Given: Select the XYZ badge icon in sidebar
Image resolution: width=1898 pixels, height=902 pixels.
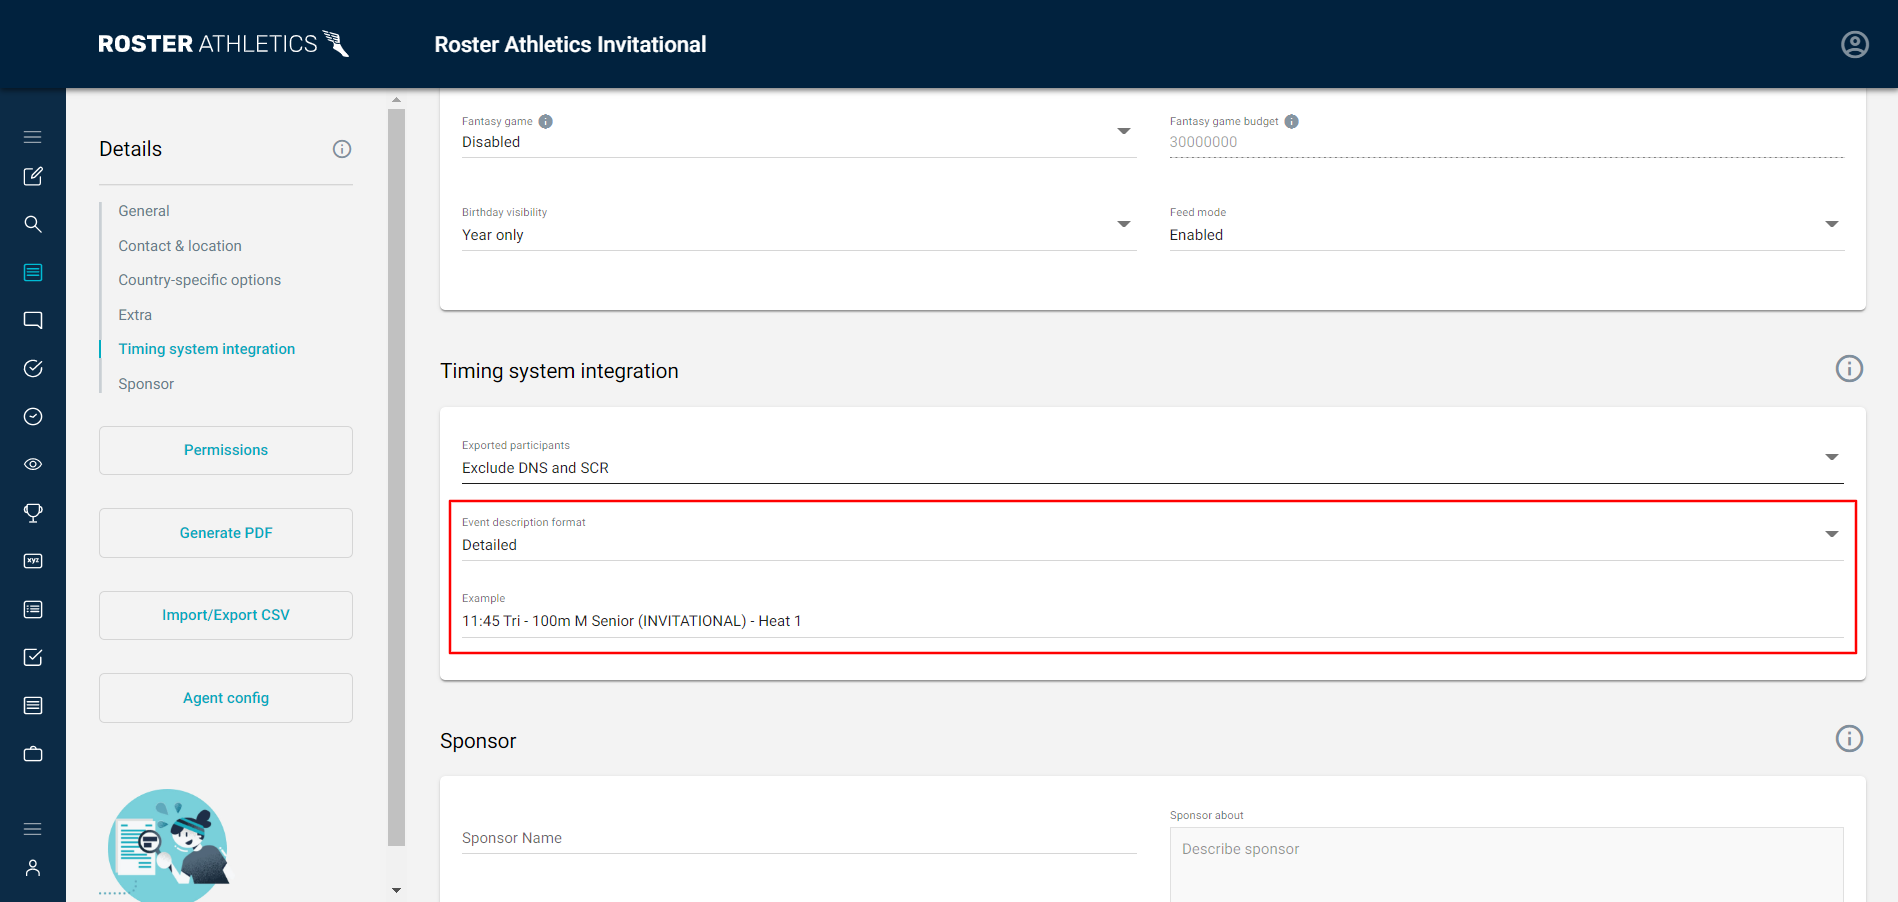Looking at the screenshot, I should point(33,561).
